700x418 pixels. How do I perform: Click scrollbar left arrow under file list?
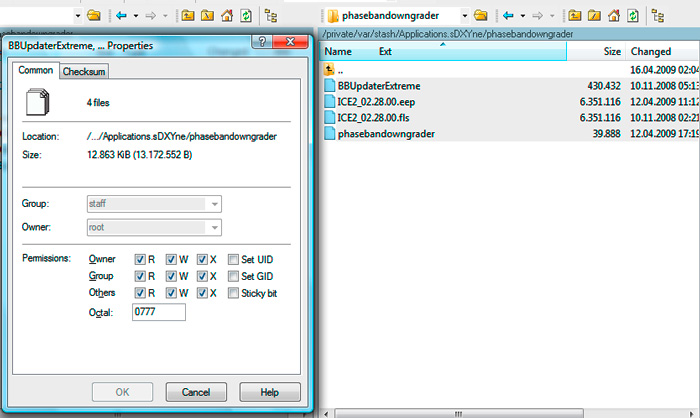pos(326,414)
